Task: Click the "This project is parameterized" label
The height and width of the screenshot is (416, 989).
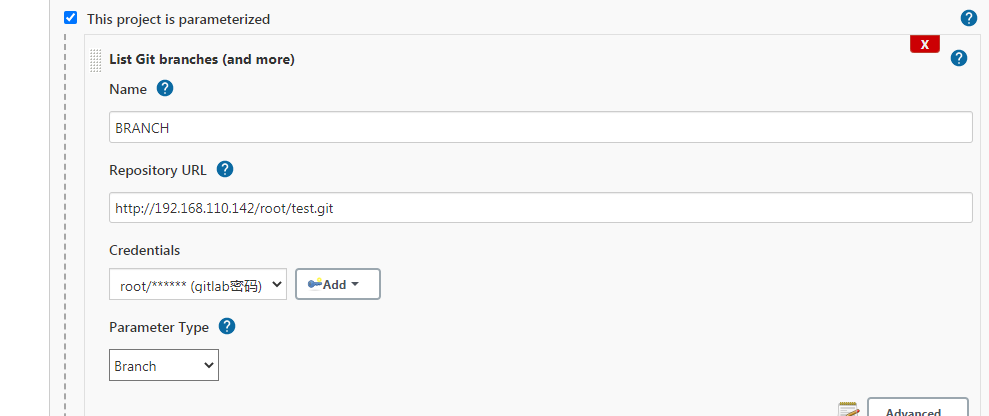Action: (178, 19)
